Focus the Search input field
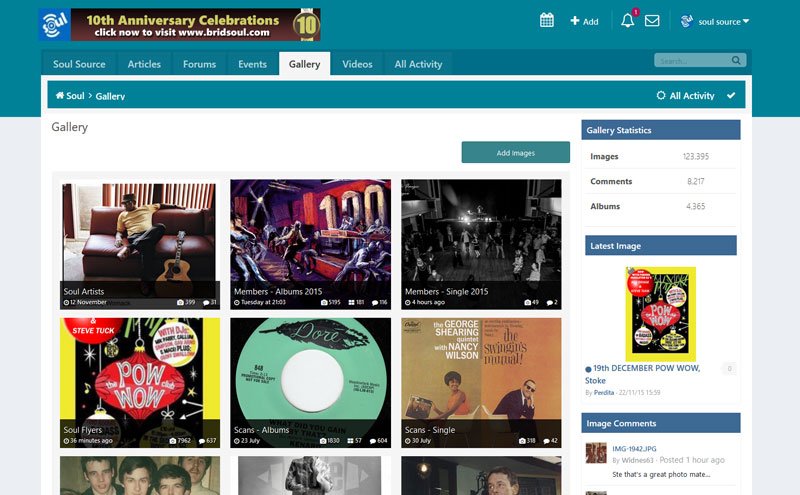800x495 pixels. (693, 60)
